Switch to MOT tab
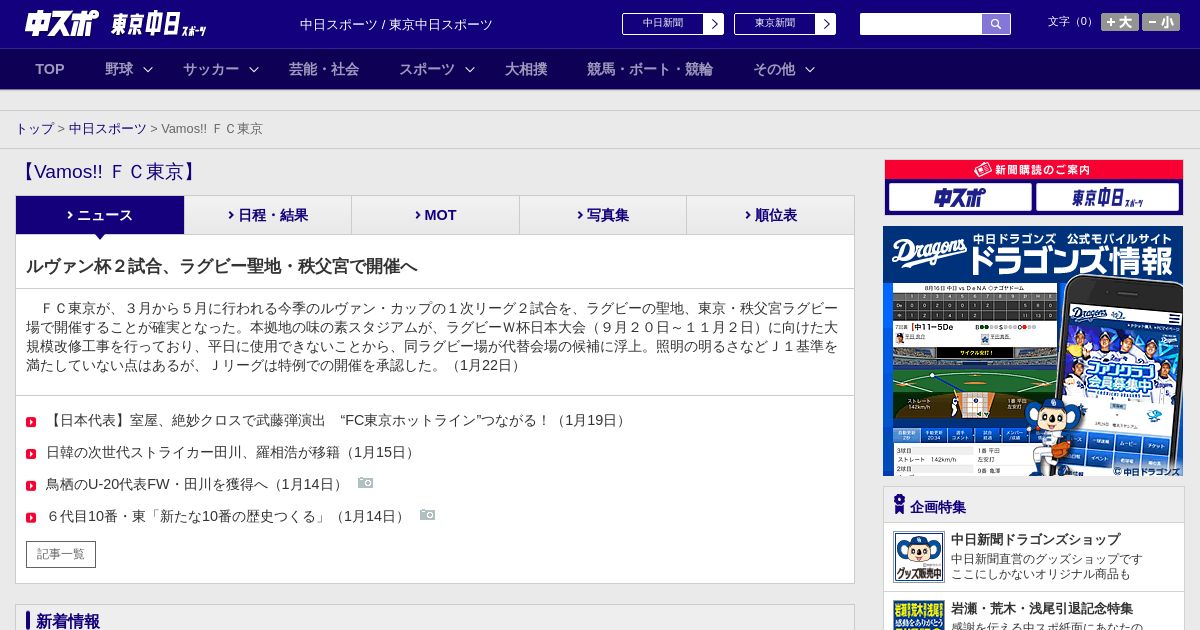1200x630 pixels. tap(436, 215)
